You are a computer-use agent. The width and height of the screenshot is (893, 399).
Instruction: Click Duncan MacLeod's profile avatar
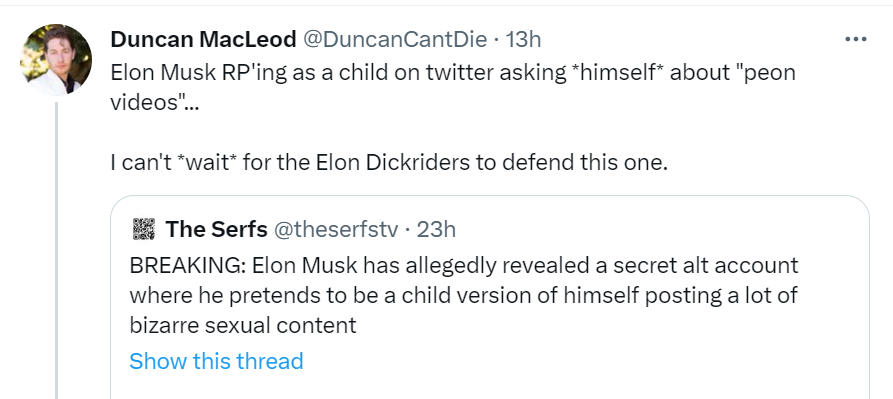click(x=56, y=59)
